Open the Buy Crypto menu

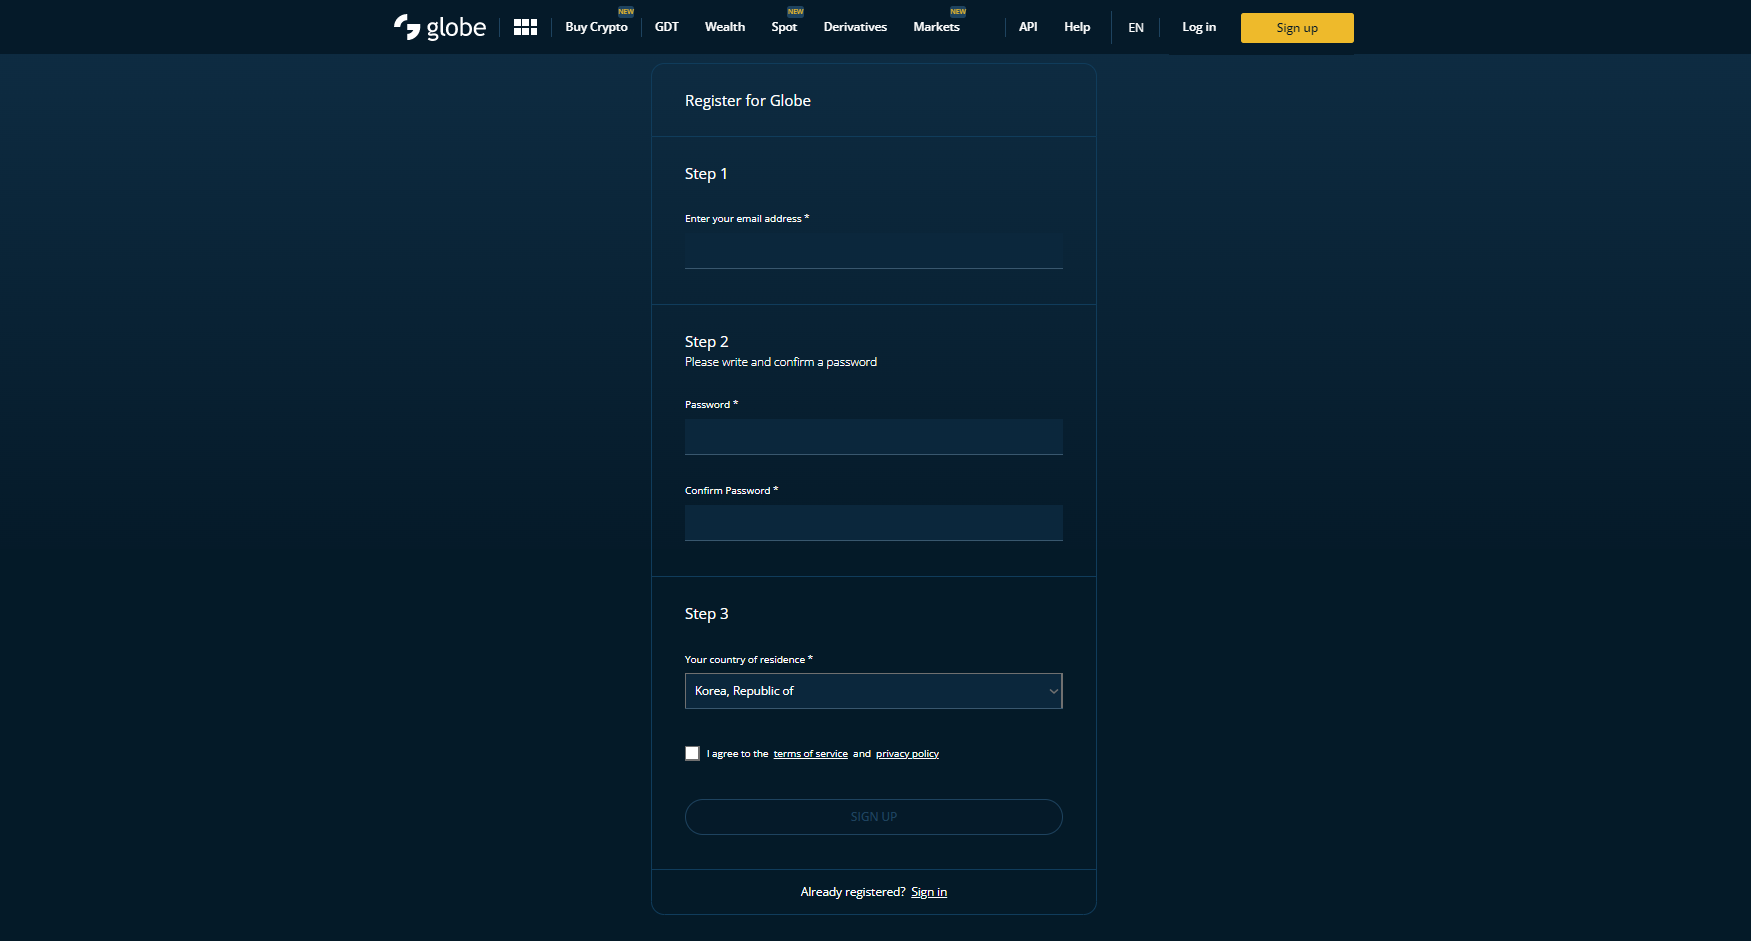[x=596, y=27]
